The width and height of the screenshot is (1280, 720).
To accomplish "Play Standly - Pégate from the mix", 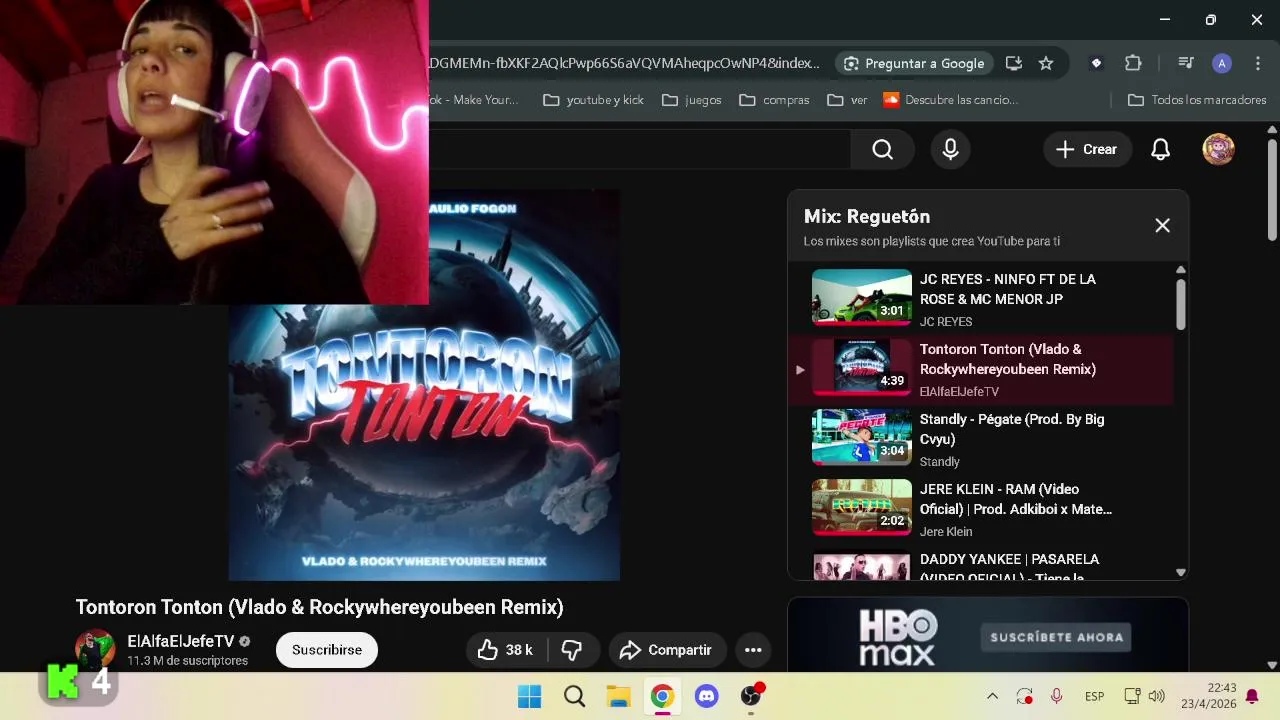I will (x=980, y=439).
